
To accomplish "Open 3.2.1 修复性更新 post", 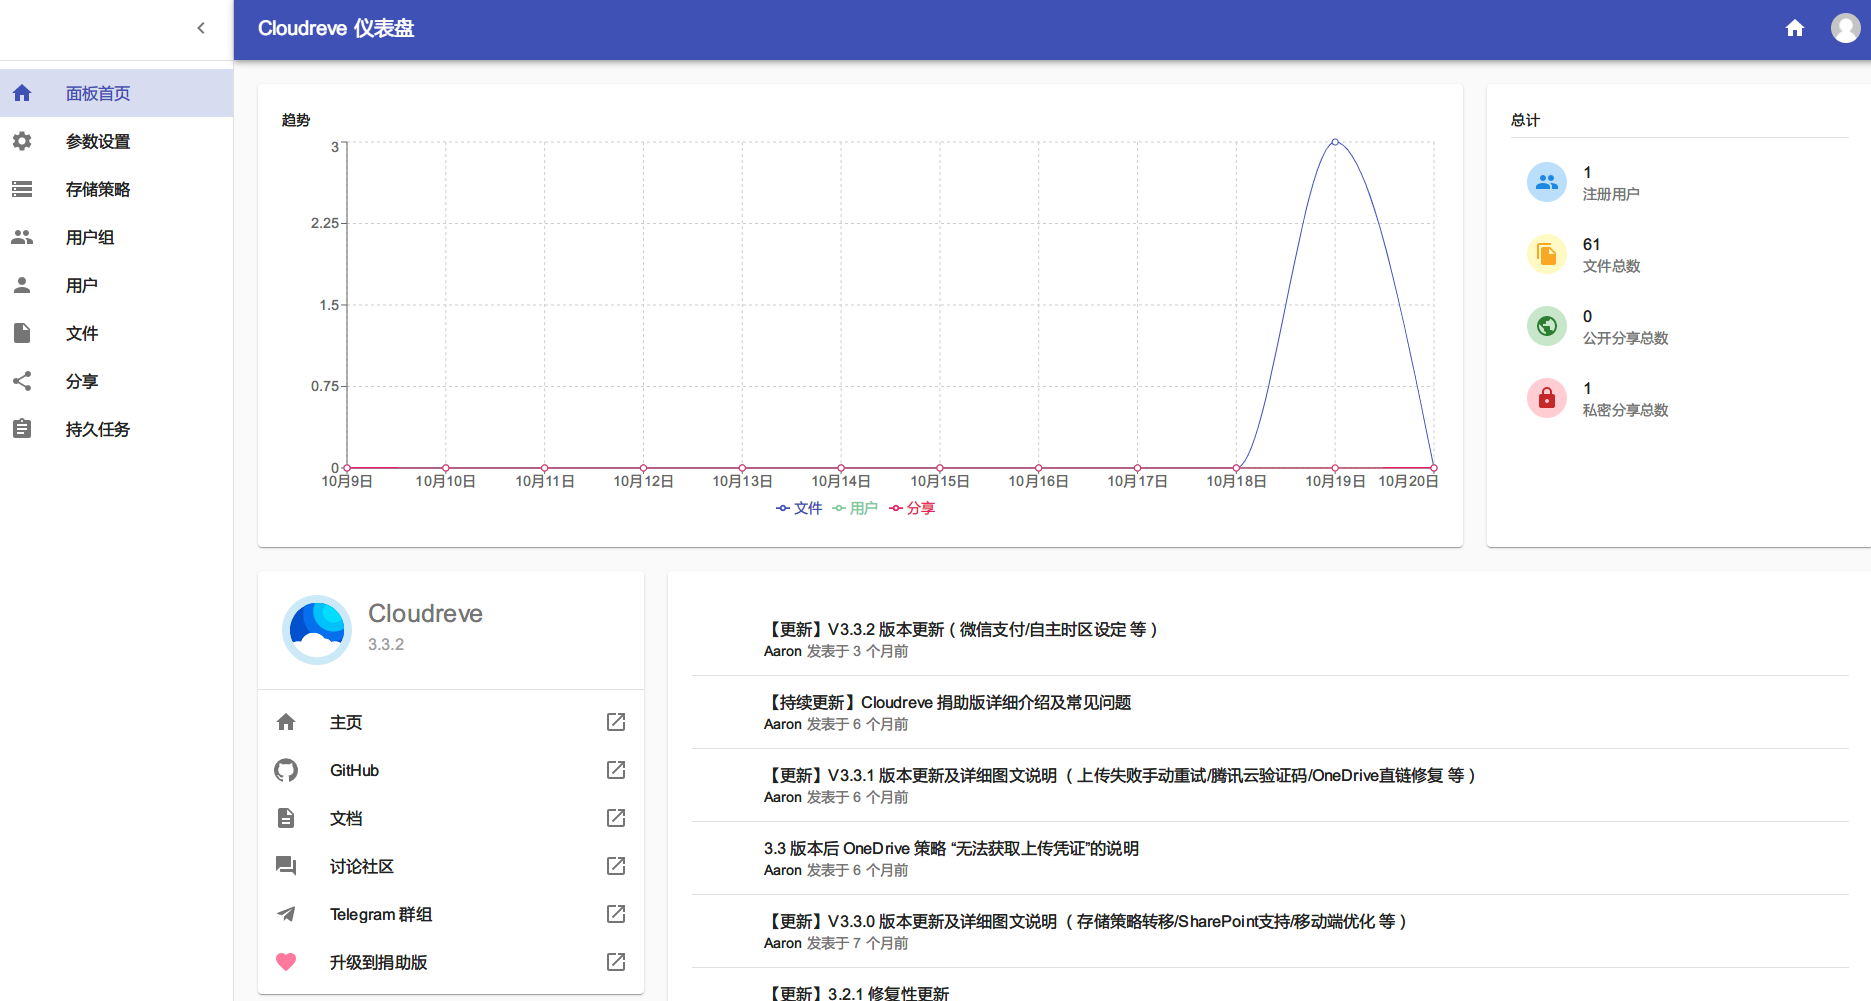I will [857, 993].
